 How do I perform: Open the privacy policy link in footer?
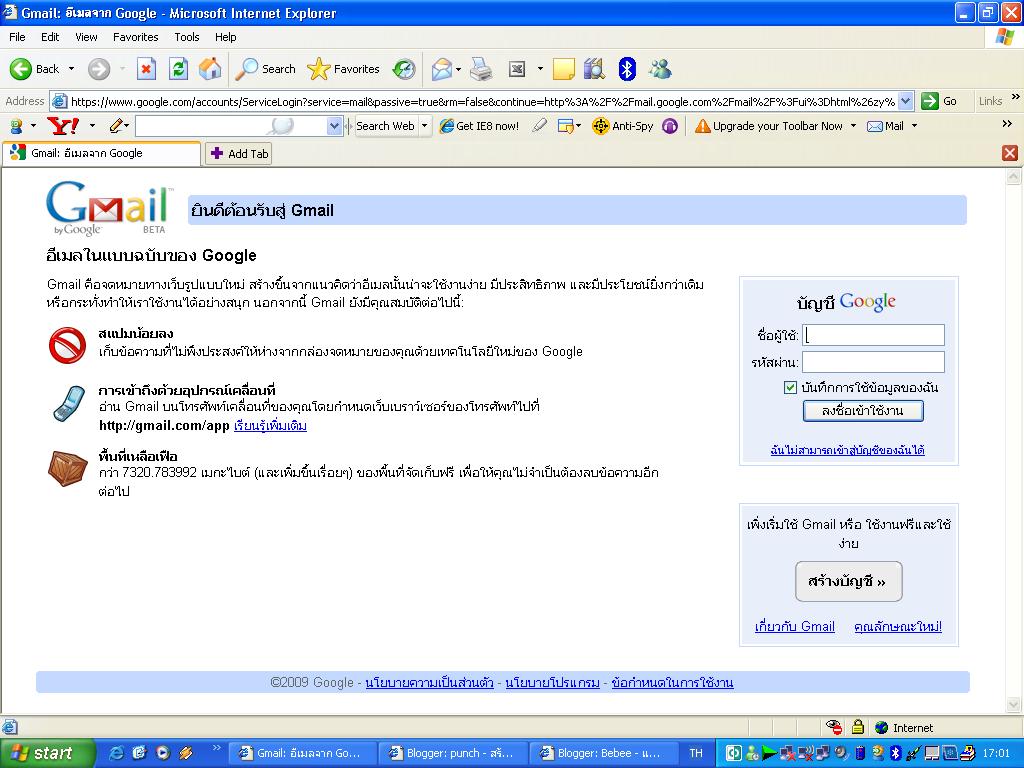[x=429, y=682]
